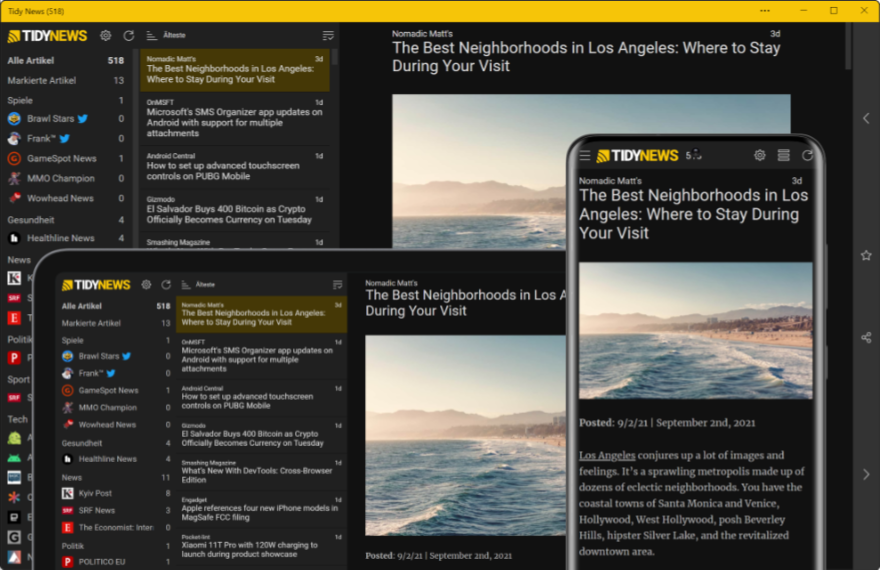Go to previous article with left chevron
This screenshot has height=570, width=880.
coord(866,118)
